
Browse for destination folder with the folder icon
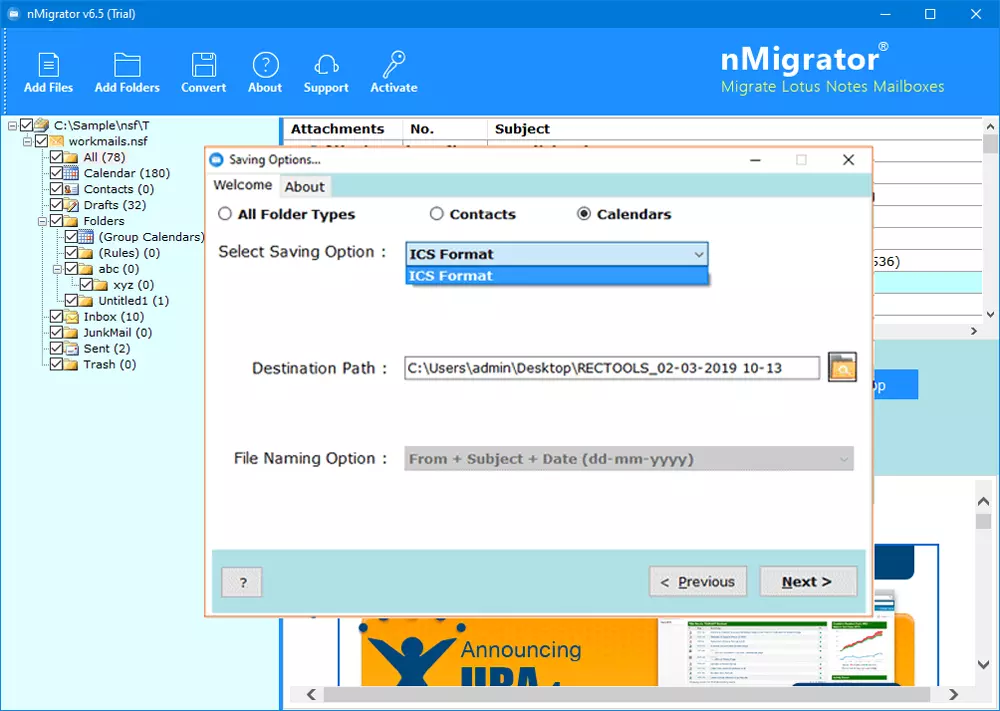[x=842, y=367]
